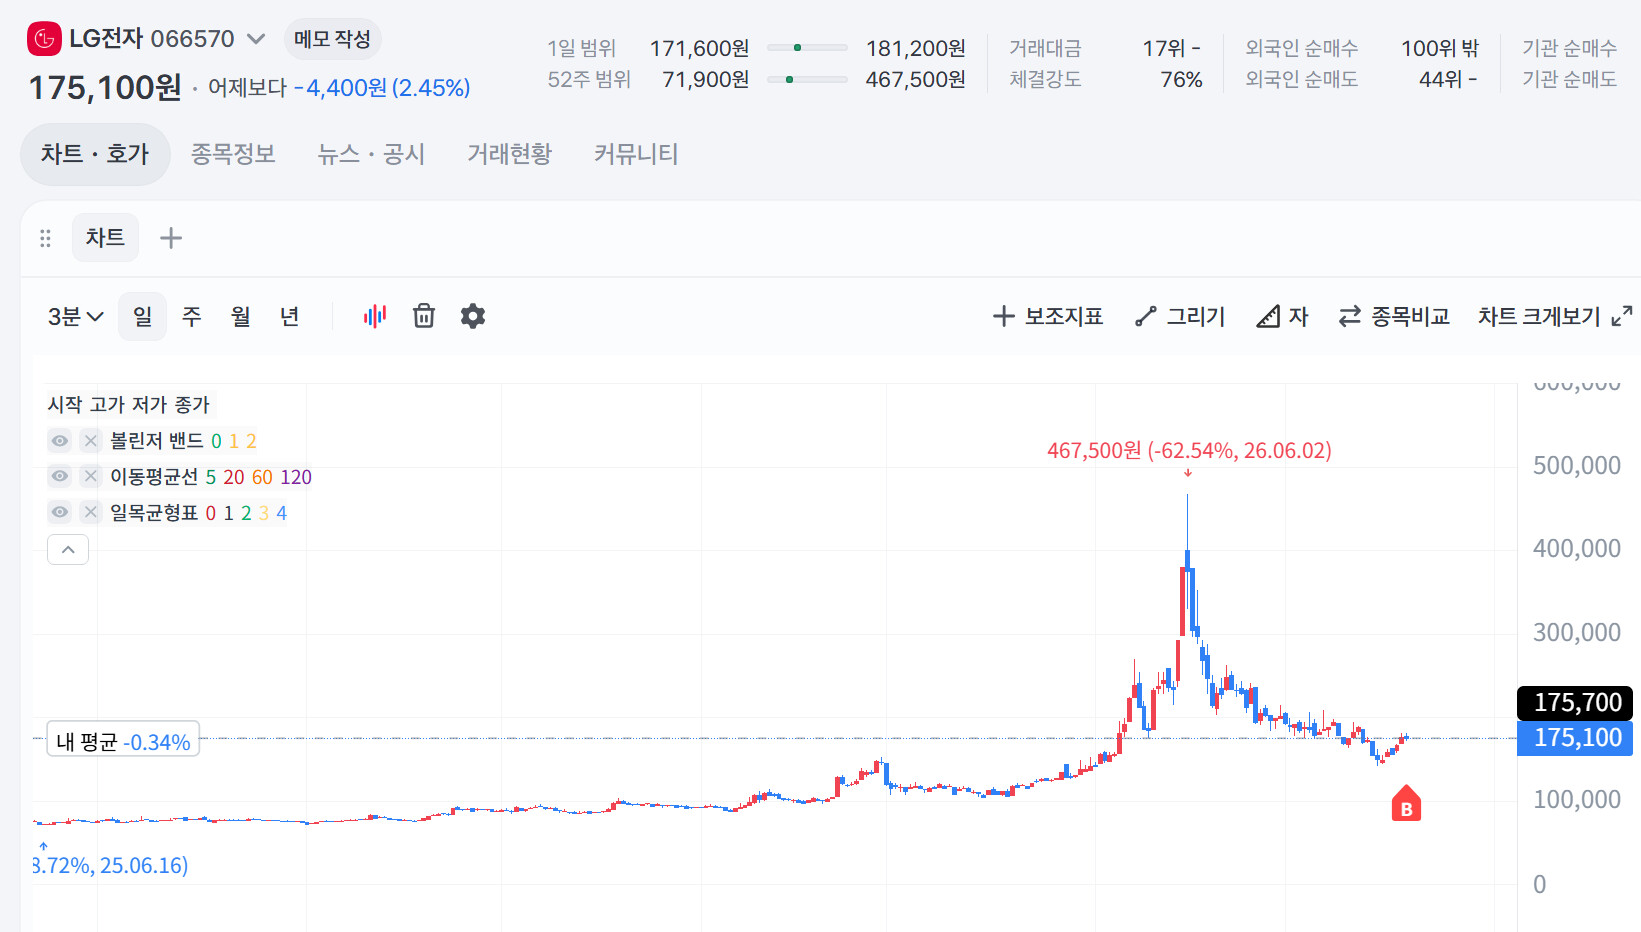Open the chart type candlestick icon

point(375,316)
